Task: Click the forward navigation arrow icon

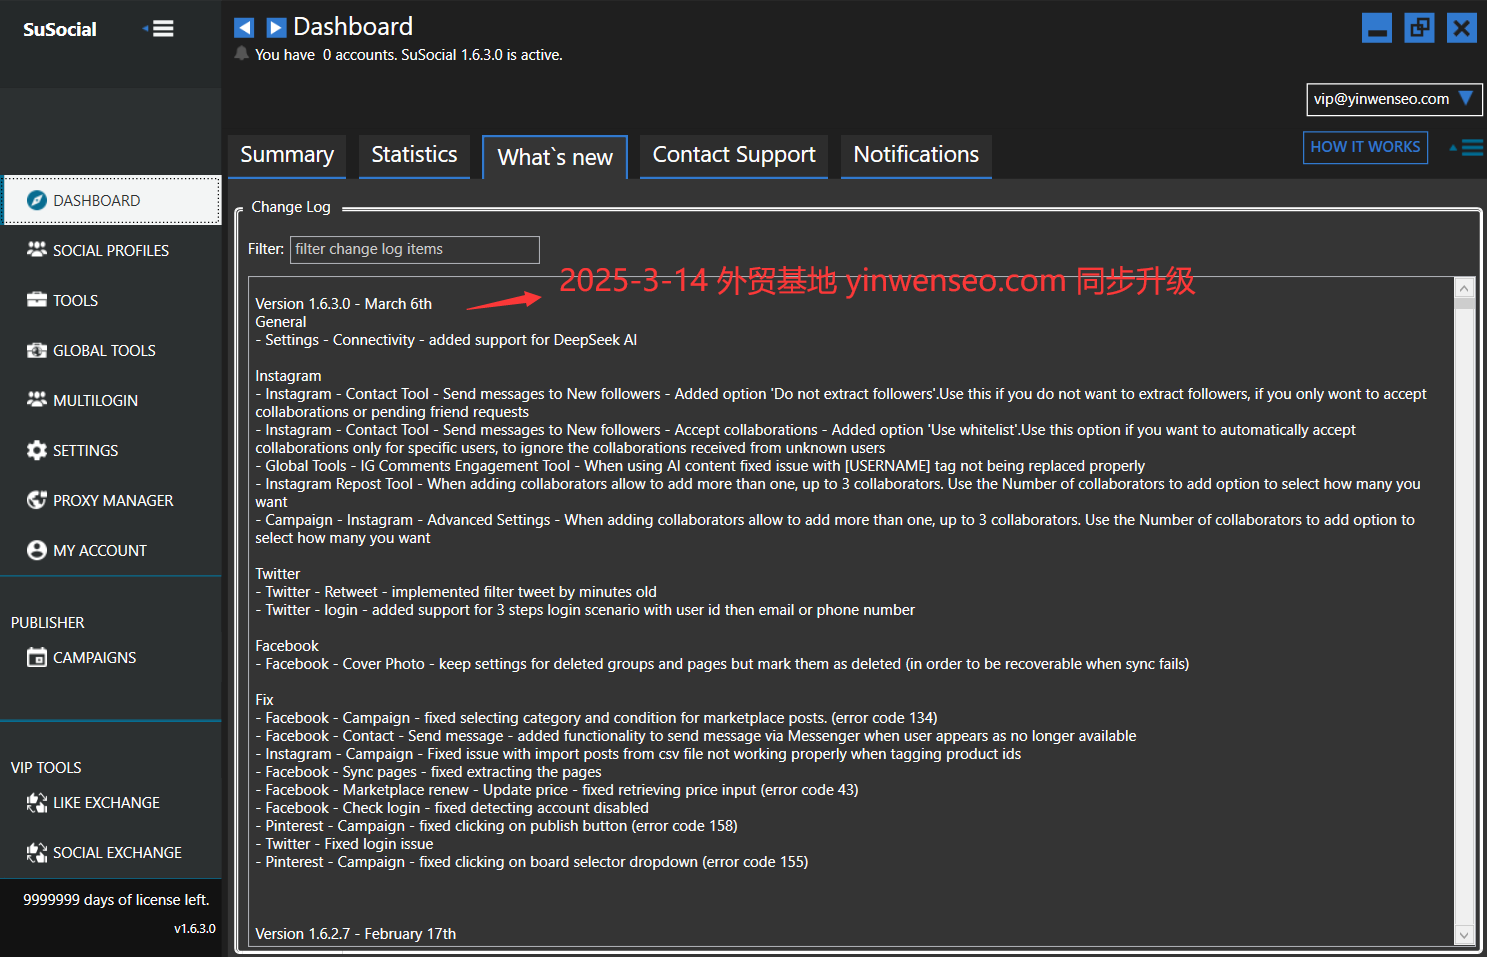Action: 277,27
